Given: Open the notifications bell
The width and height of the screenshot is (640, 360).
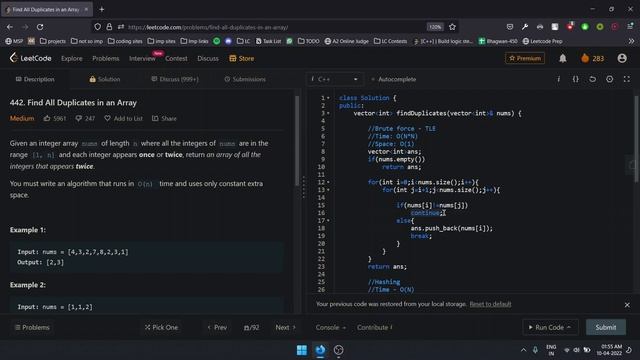Looking at the screenshot, I should click(x=562, y=58).
